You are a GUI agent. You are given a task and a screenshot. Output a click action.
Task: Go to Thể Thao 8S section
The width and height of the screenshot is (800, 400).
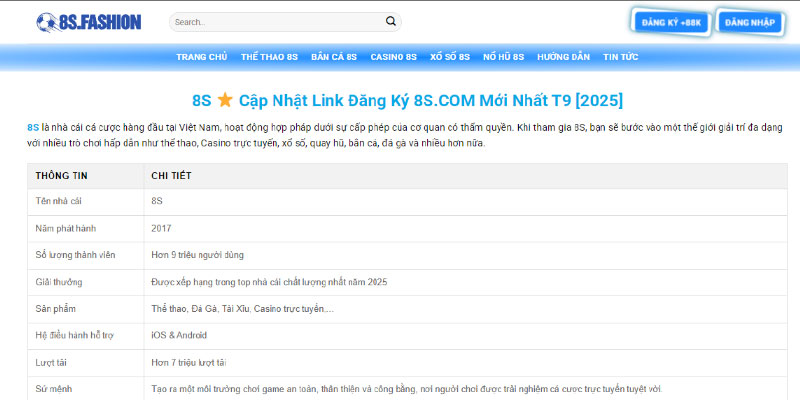pos(270,57)
